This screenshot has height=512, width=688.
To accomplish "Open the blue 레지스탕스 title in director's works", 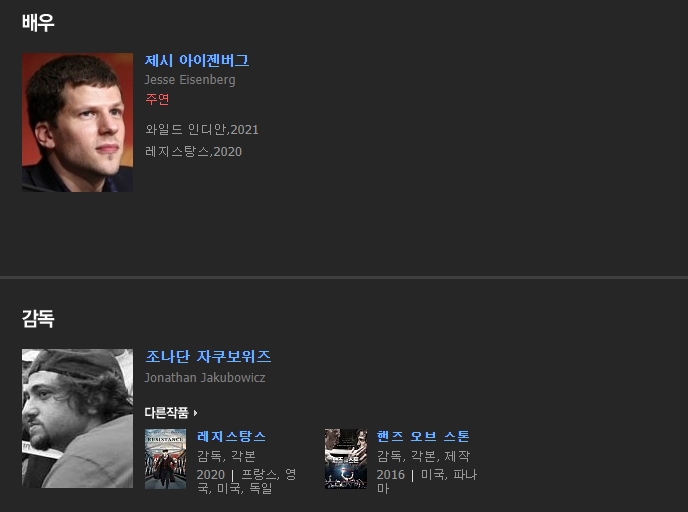I will (231, 436).
